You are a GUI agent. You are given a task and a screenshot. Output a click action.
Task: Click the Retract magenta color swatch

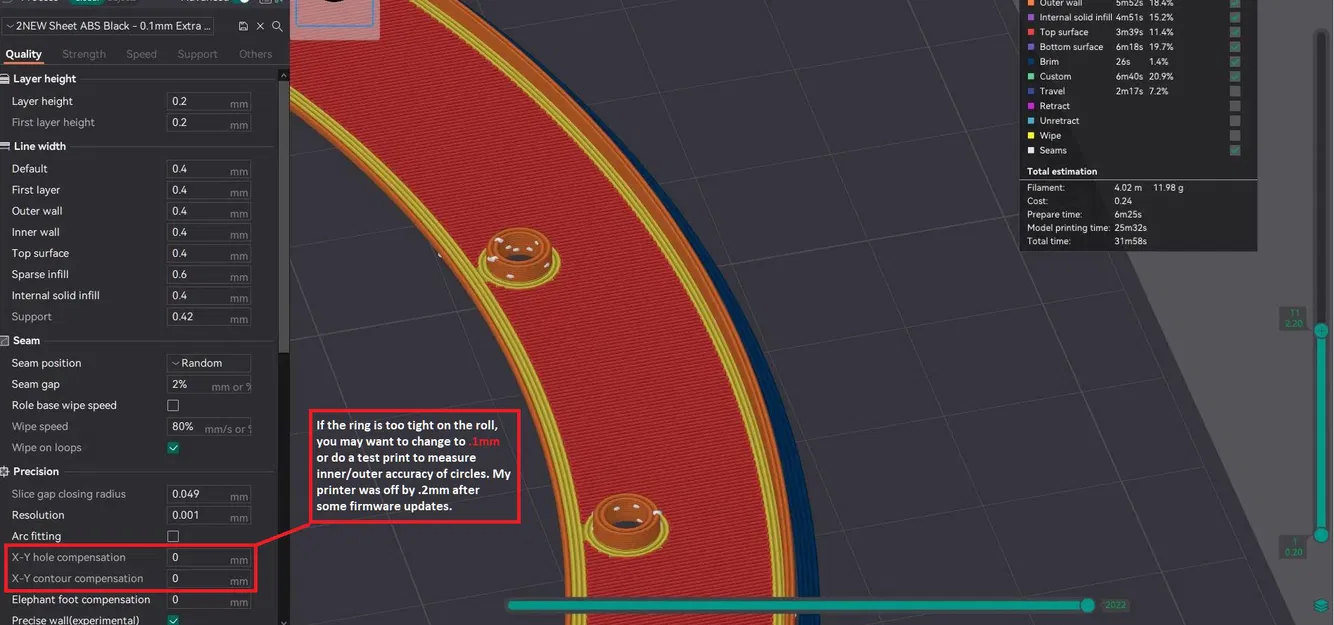pos(1031,106)
